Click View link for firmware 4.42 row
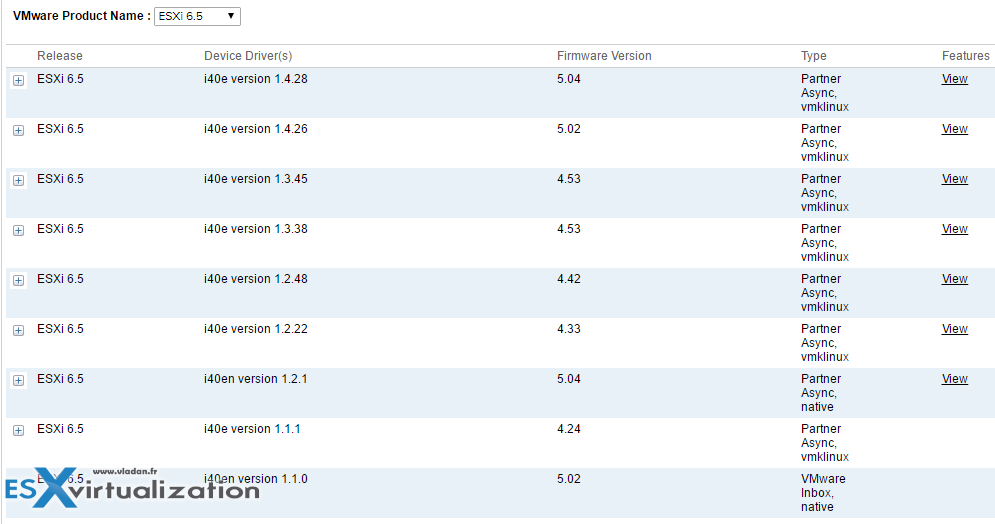 pos(954,279)
